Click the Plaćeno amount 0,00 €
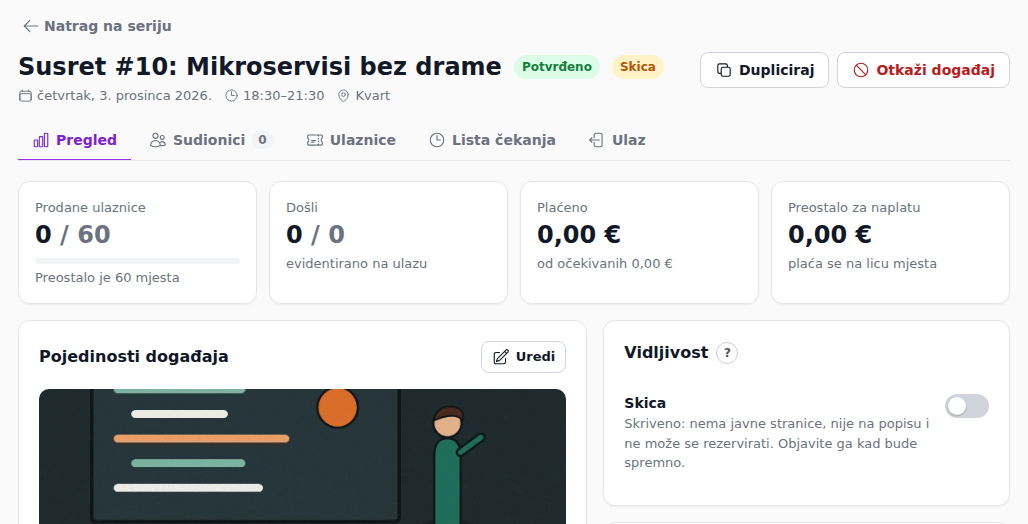 pyautogui.click(x=579, y=234)
